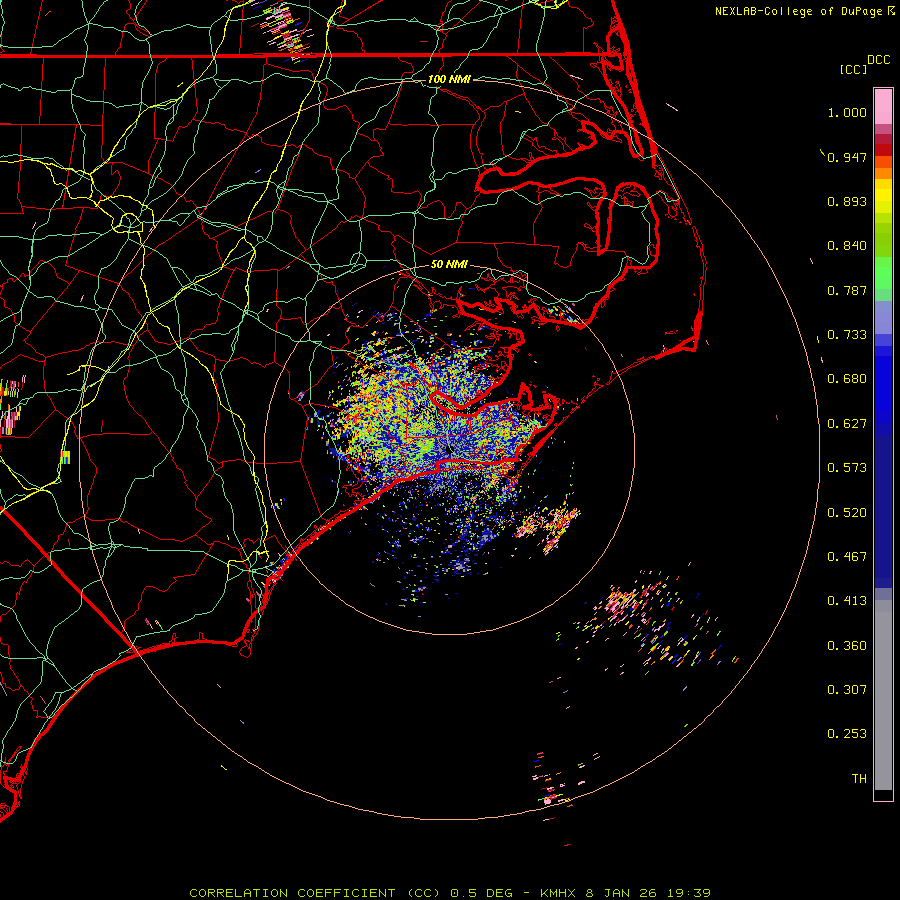The height and width of the screenshot is (900, 900).
Task: Click the 0.307 scale value
Action: click(x=847, y=690)
